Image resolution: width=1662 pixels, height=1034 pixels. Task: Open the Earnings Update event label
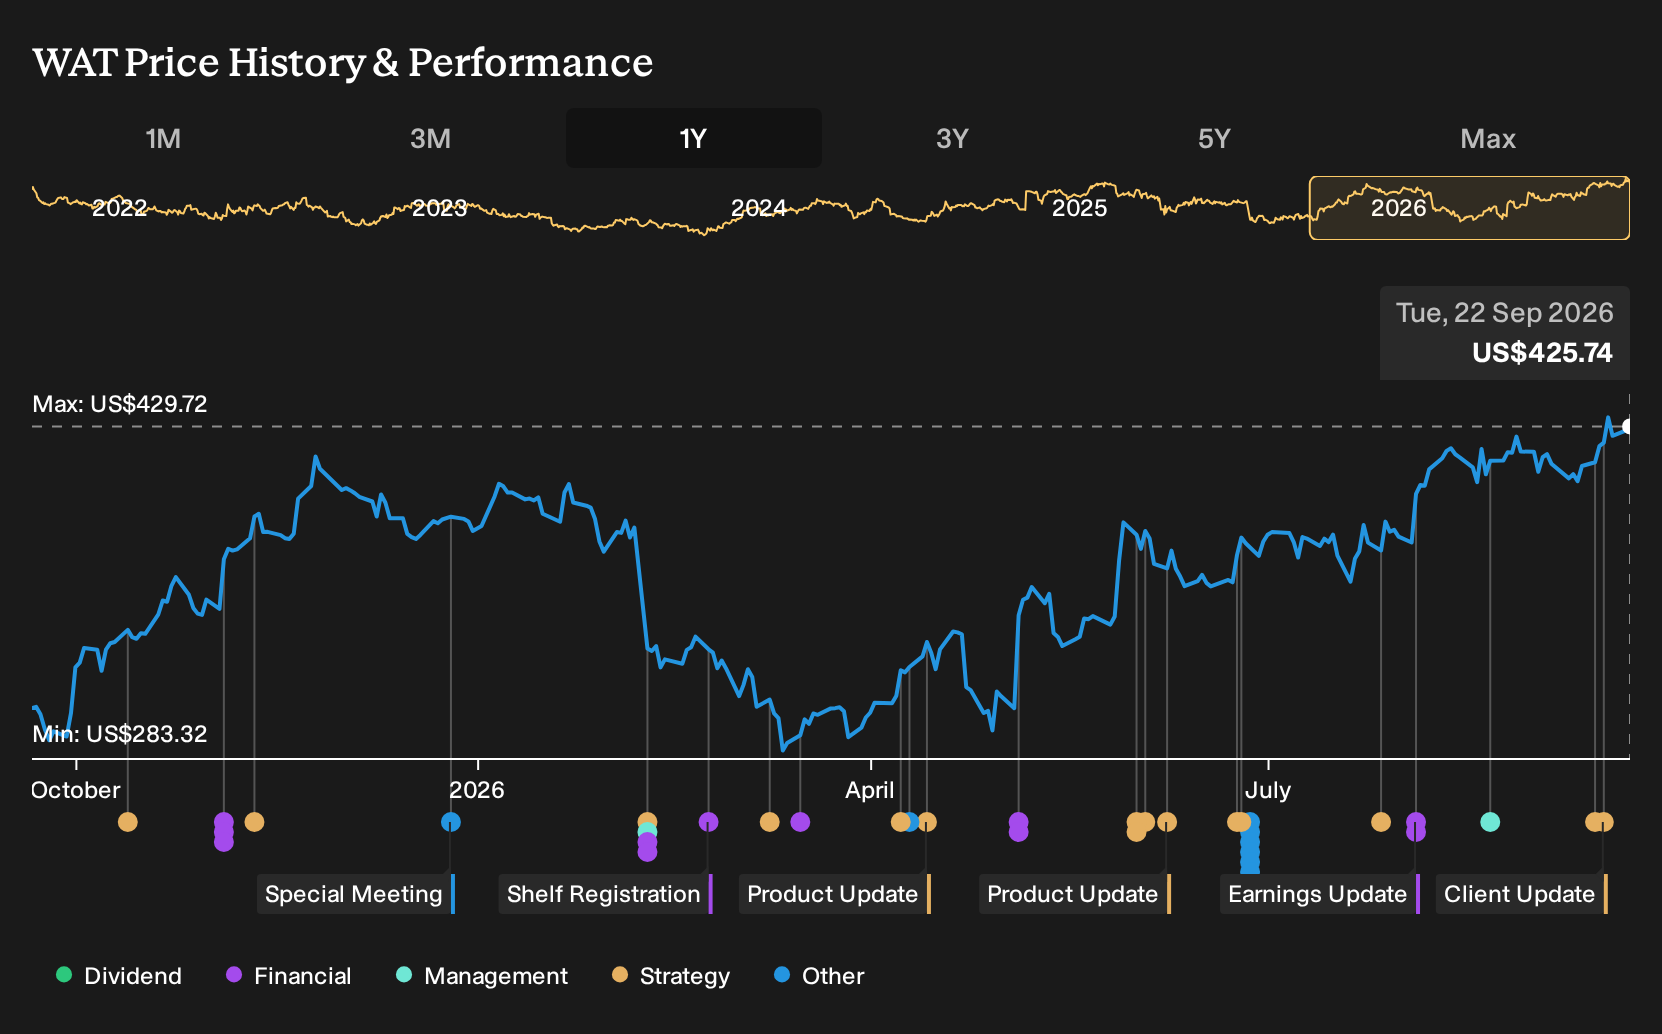[x=1319, y=894]
